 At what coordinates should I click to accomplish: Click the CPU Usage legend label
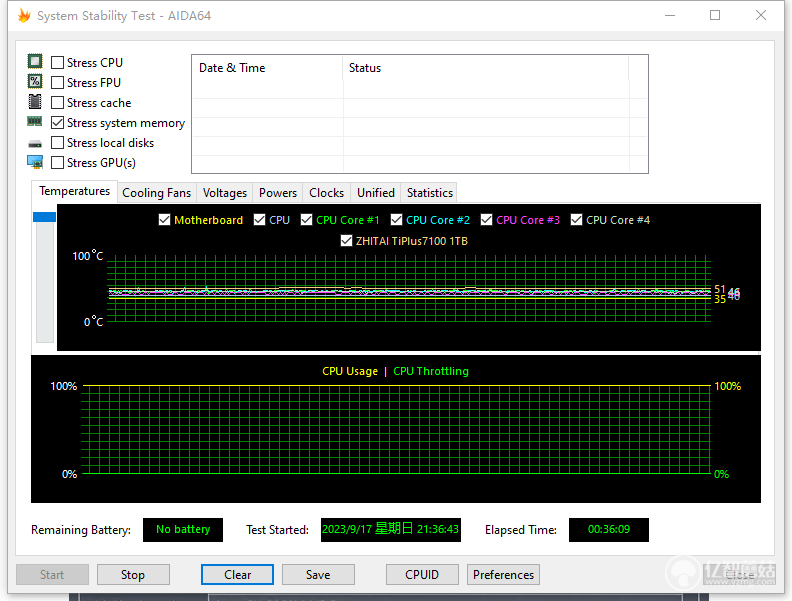tap(350, 371)
